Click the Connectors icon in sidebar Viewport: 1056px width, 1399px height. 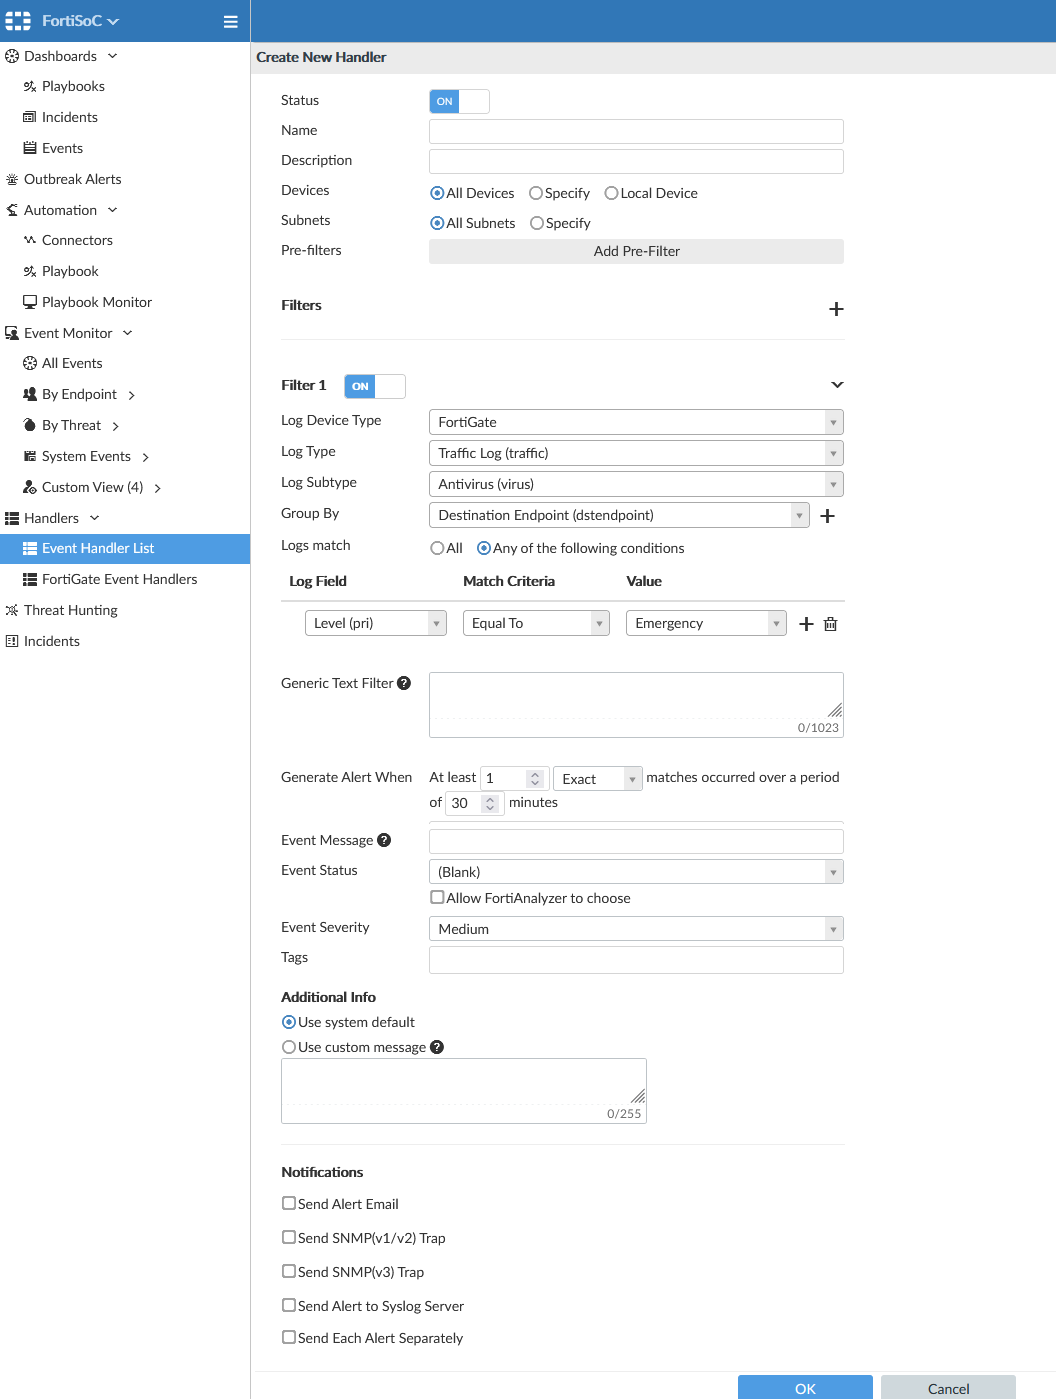tap(30, 240)
